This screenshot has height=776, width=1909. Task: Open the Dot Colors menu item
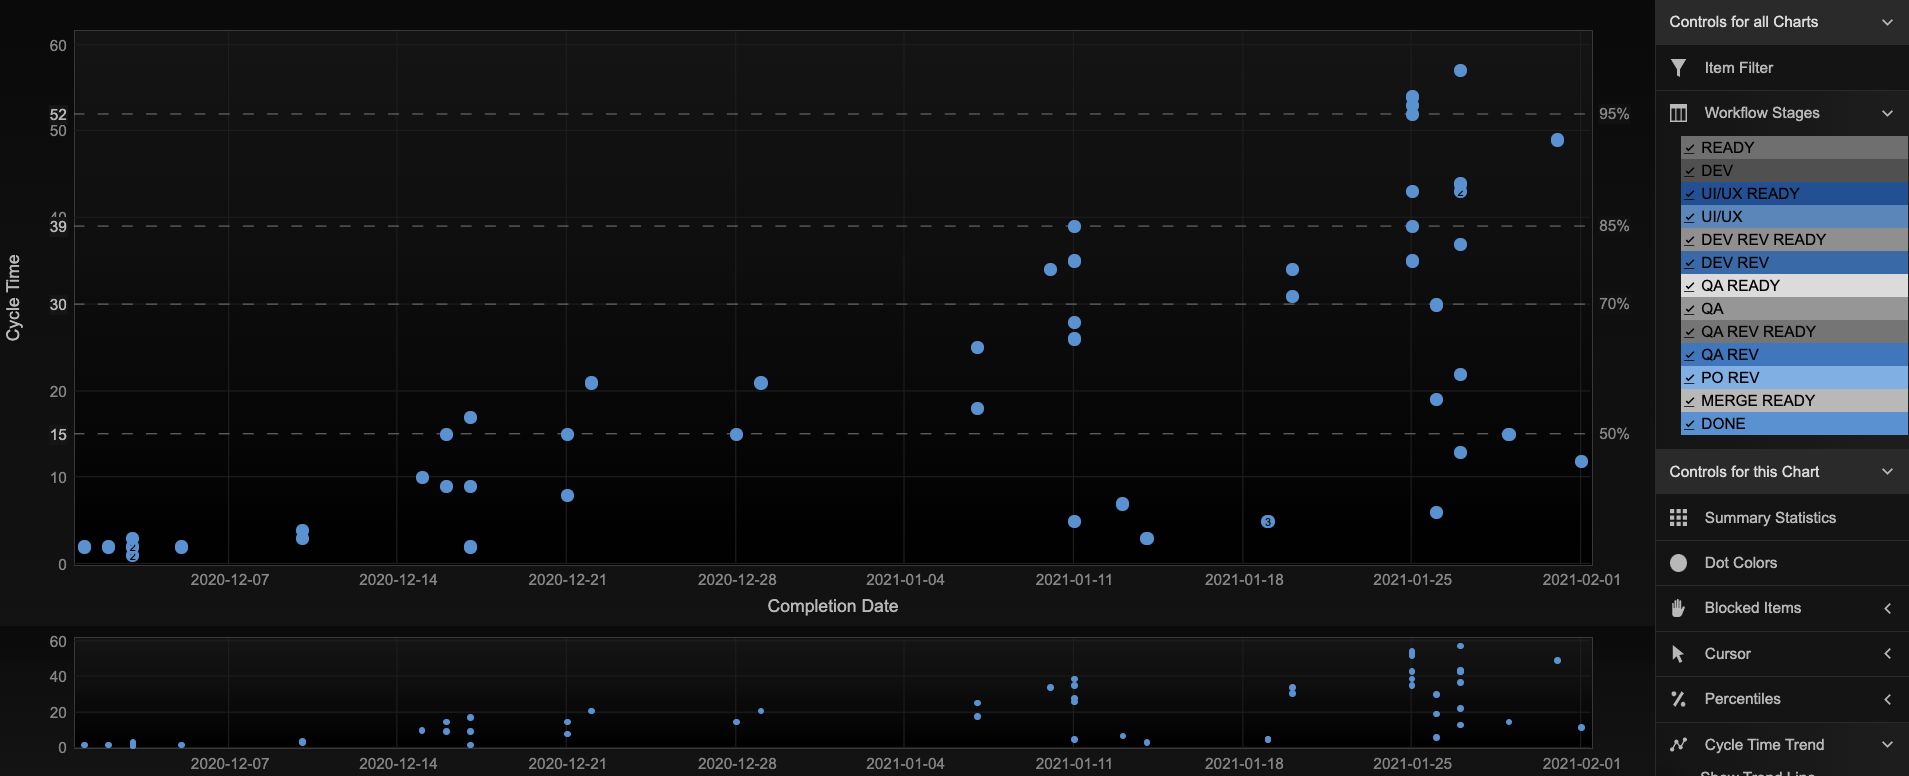1740,563
